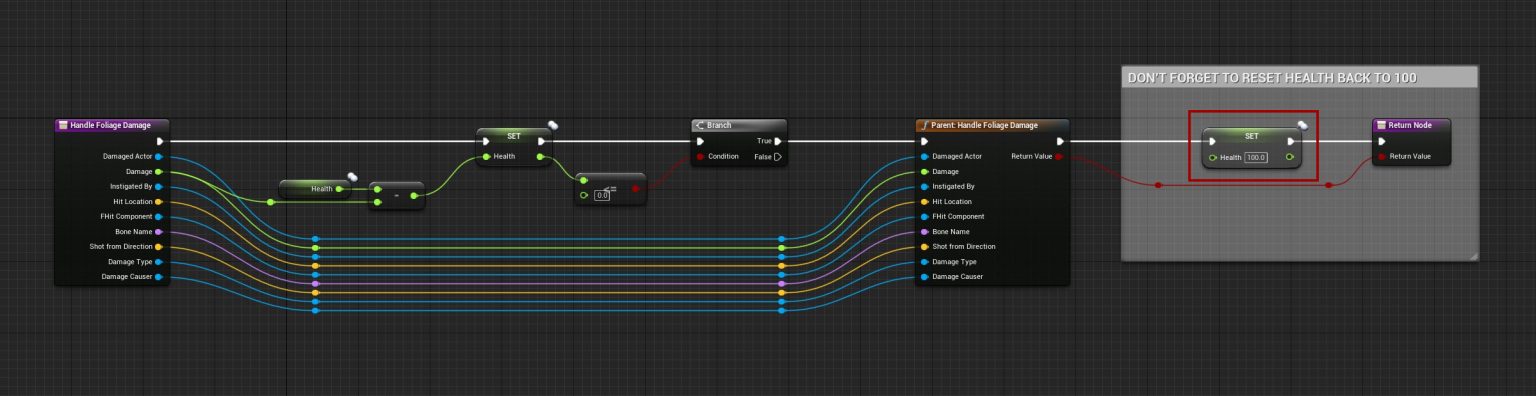Screen dimensions: 1536x396
Task: Click Damage Type output pin on entry node
Action: (x=159, y=261)
